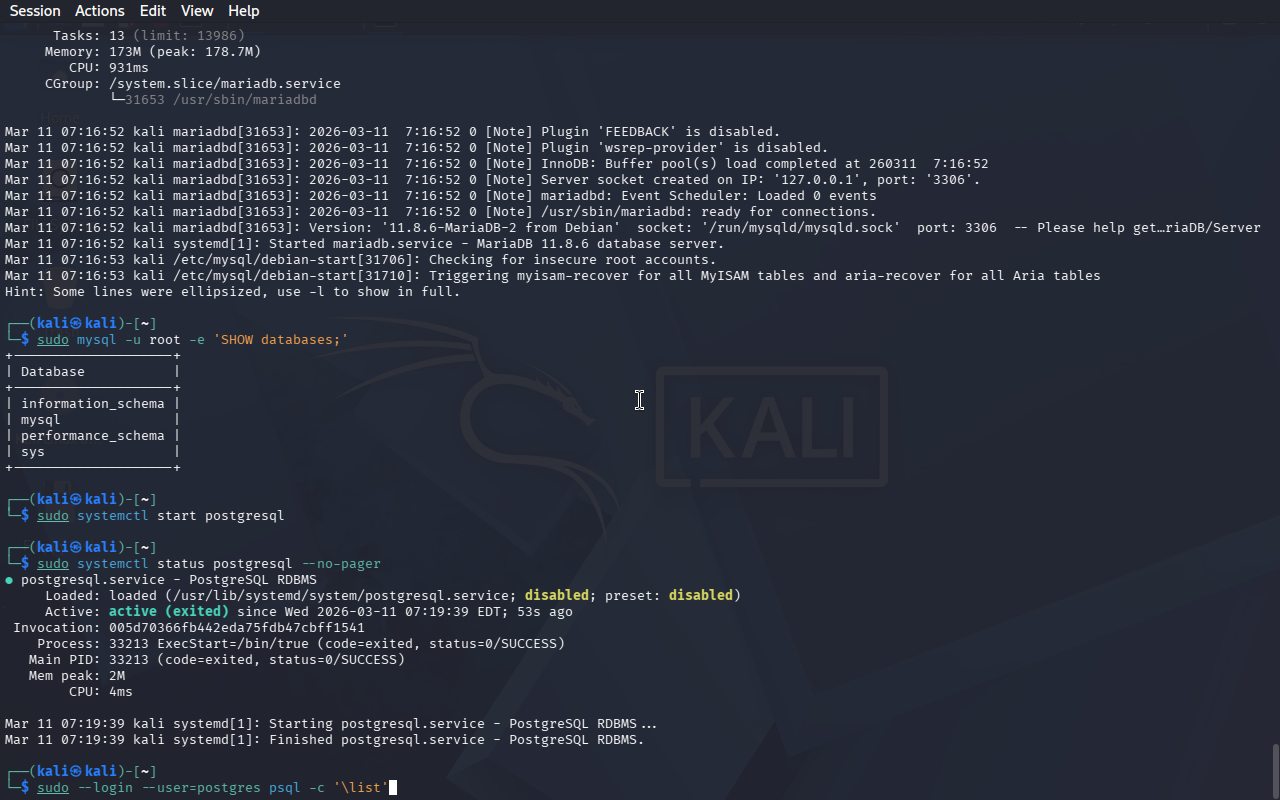This screenshot has width=1280, height=800.
Task: Click the performance_schema database entry
Action: [92, 436]
